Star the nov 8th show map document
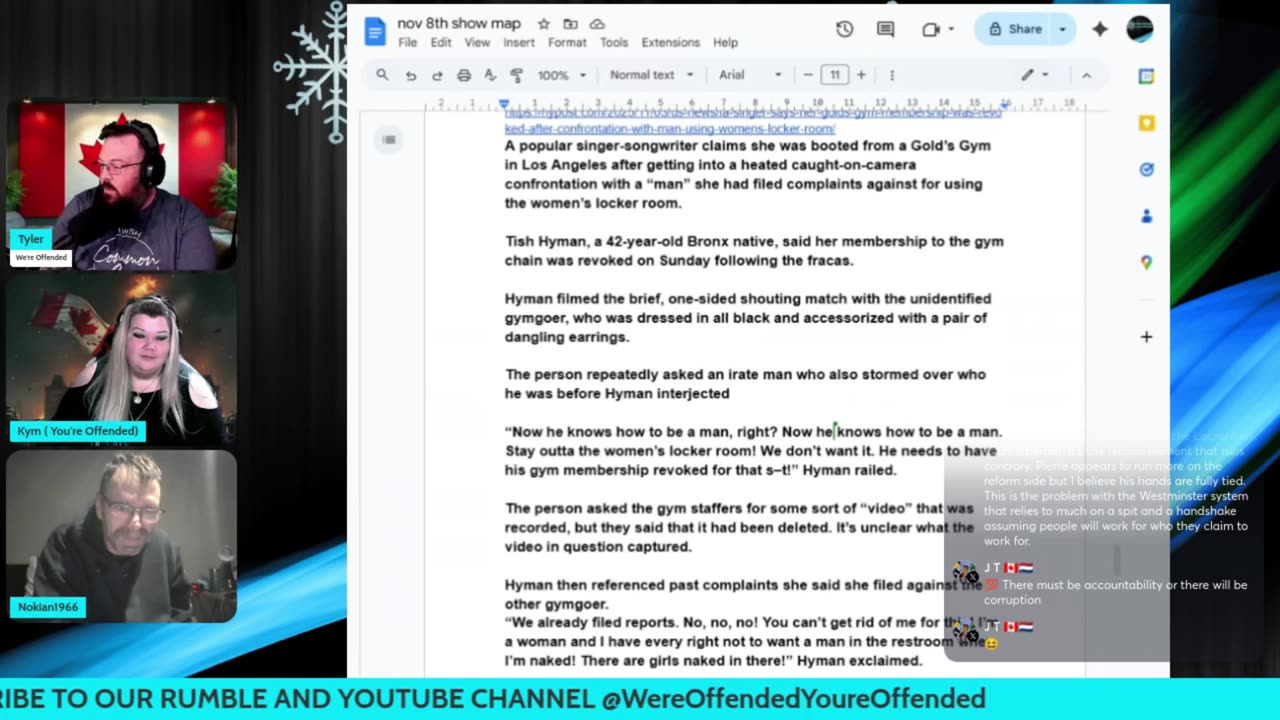The width and height of the screenshot is (1280, 720). pos(544,24)
